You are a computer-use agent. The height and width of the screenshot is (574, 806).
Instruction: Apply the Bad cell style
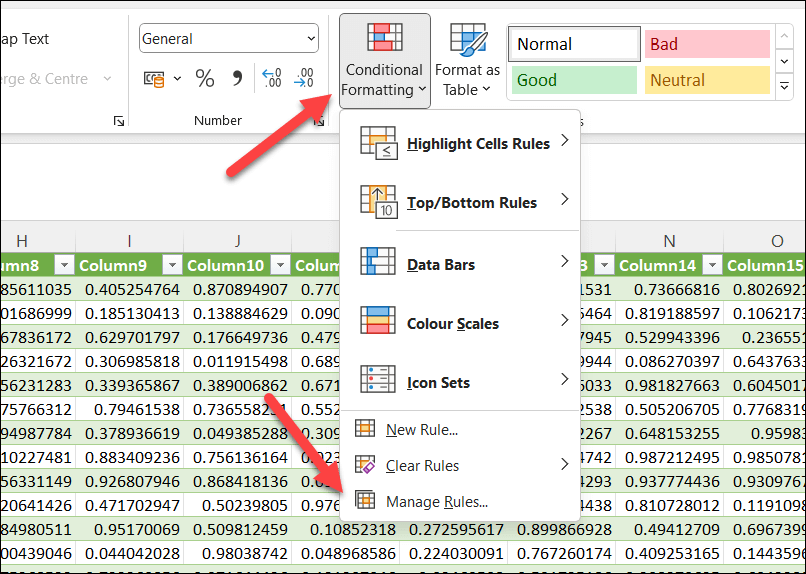click(707, 44)
